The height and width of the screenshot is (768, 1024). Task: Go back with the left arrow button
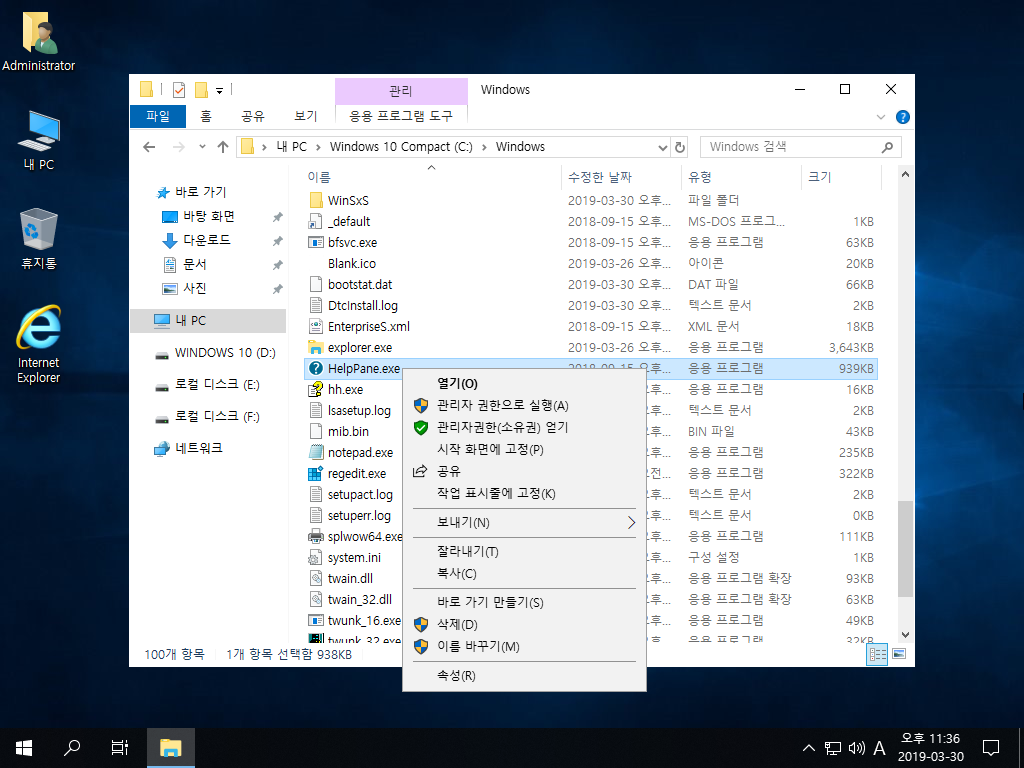point(149,147)
